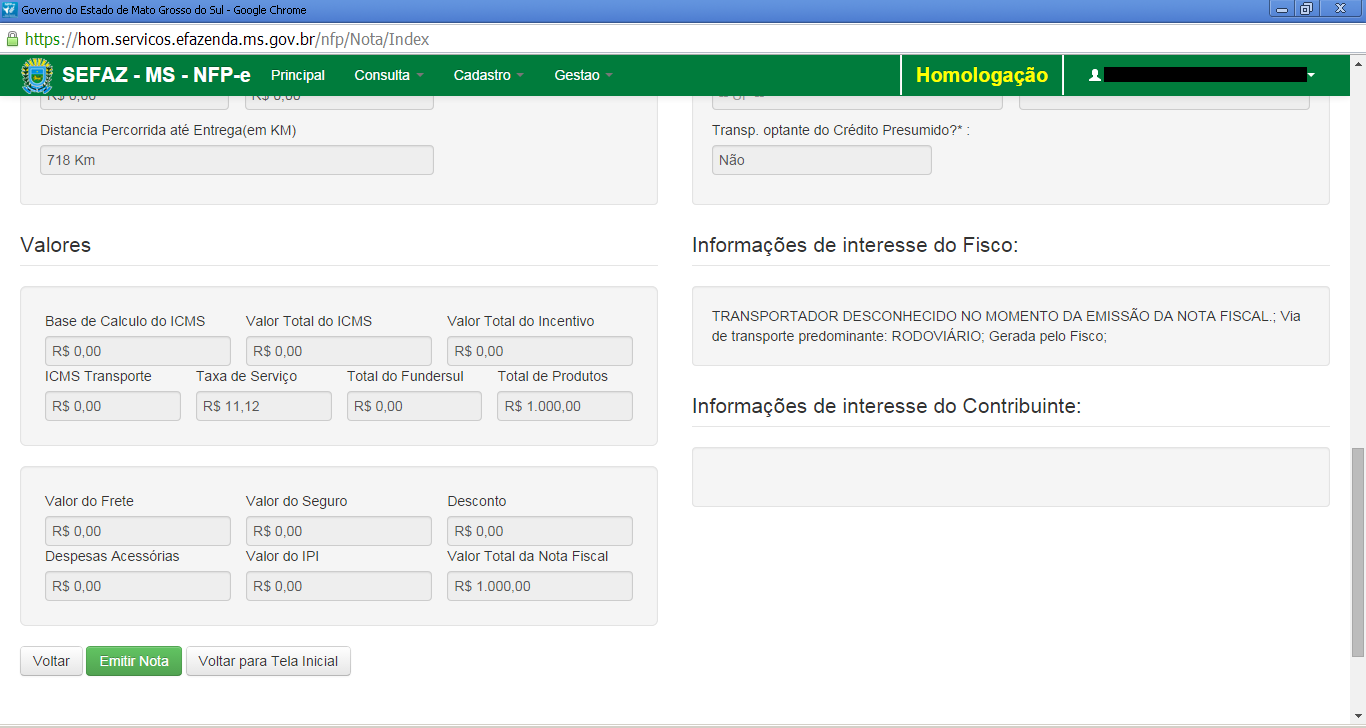Screen dimensions: 1366x728
Task: Click the Valor Total do ICMS field
Action: pos(339,351)
